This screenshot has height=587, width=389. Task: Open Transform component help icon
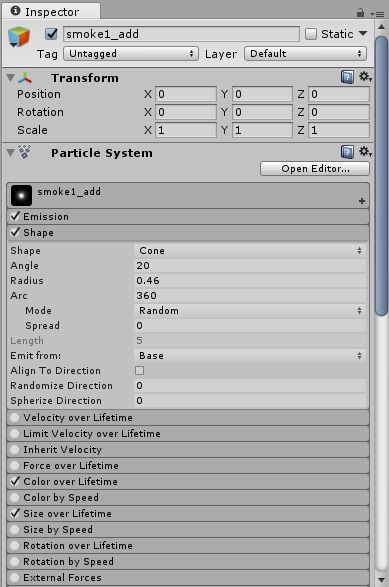[347, 77]
